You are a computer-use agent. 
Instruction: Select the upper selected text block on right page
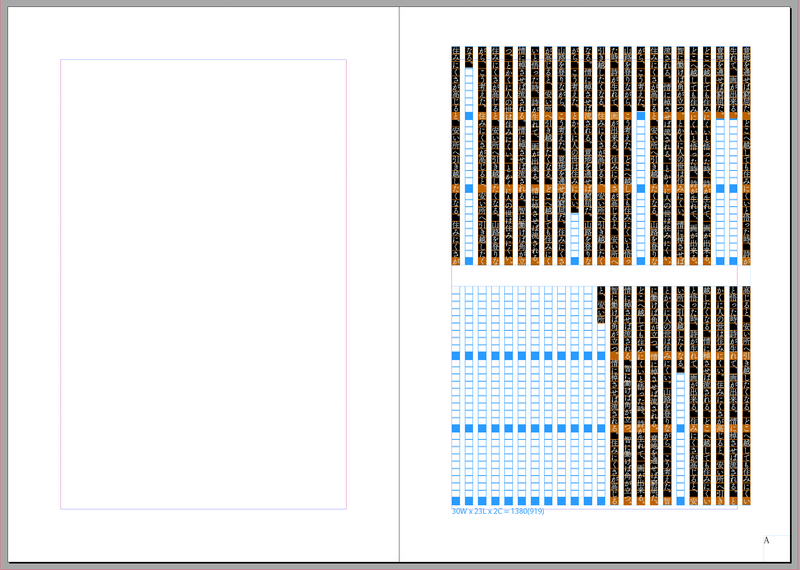[x=601, y=156]
